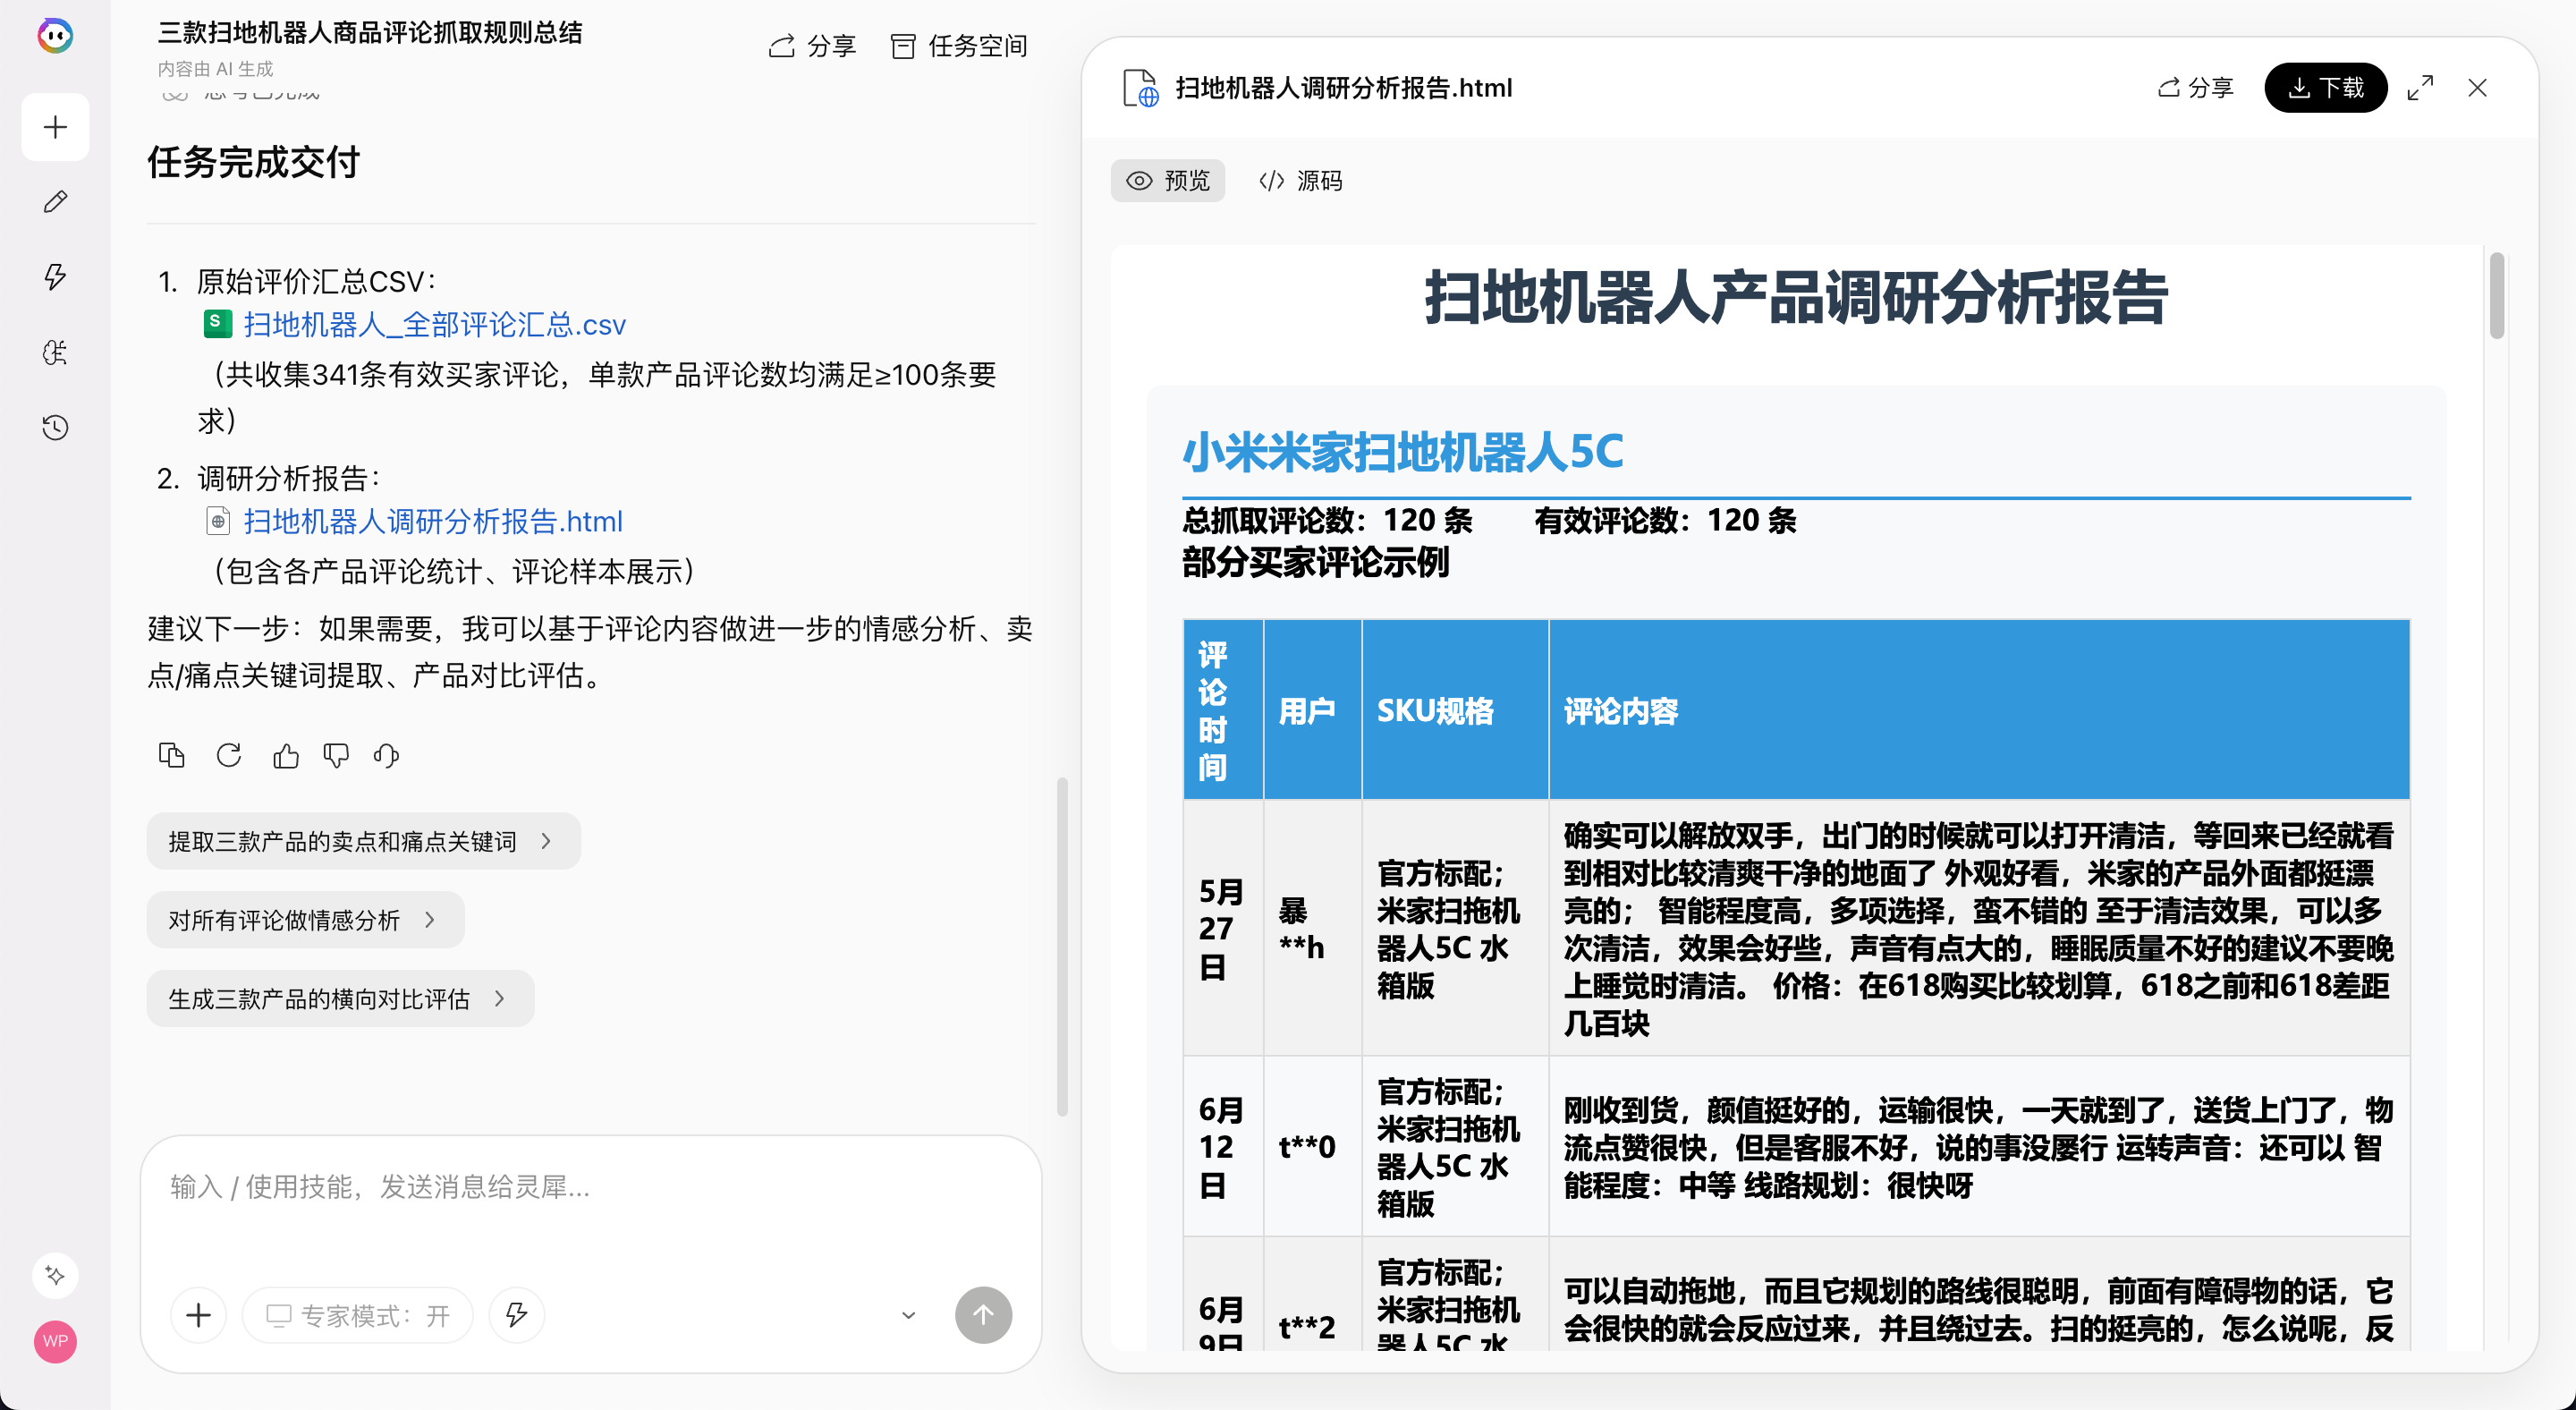Click the report title 扫地机器人产品调研分析报告
The height and width of the screenshot is (1410, 2576).
point(1795,298)
